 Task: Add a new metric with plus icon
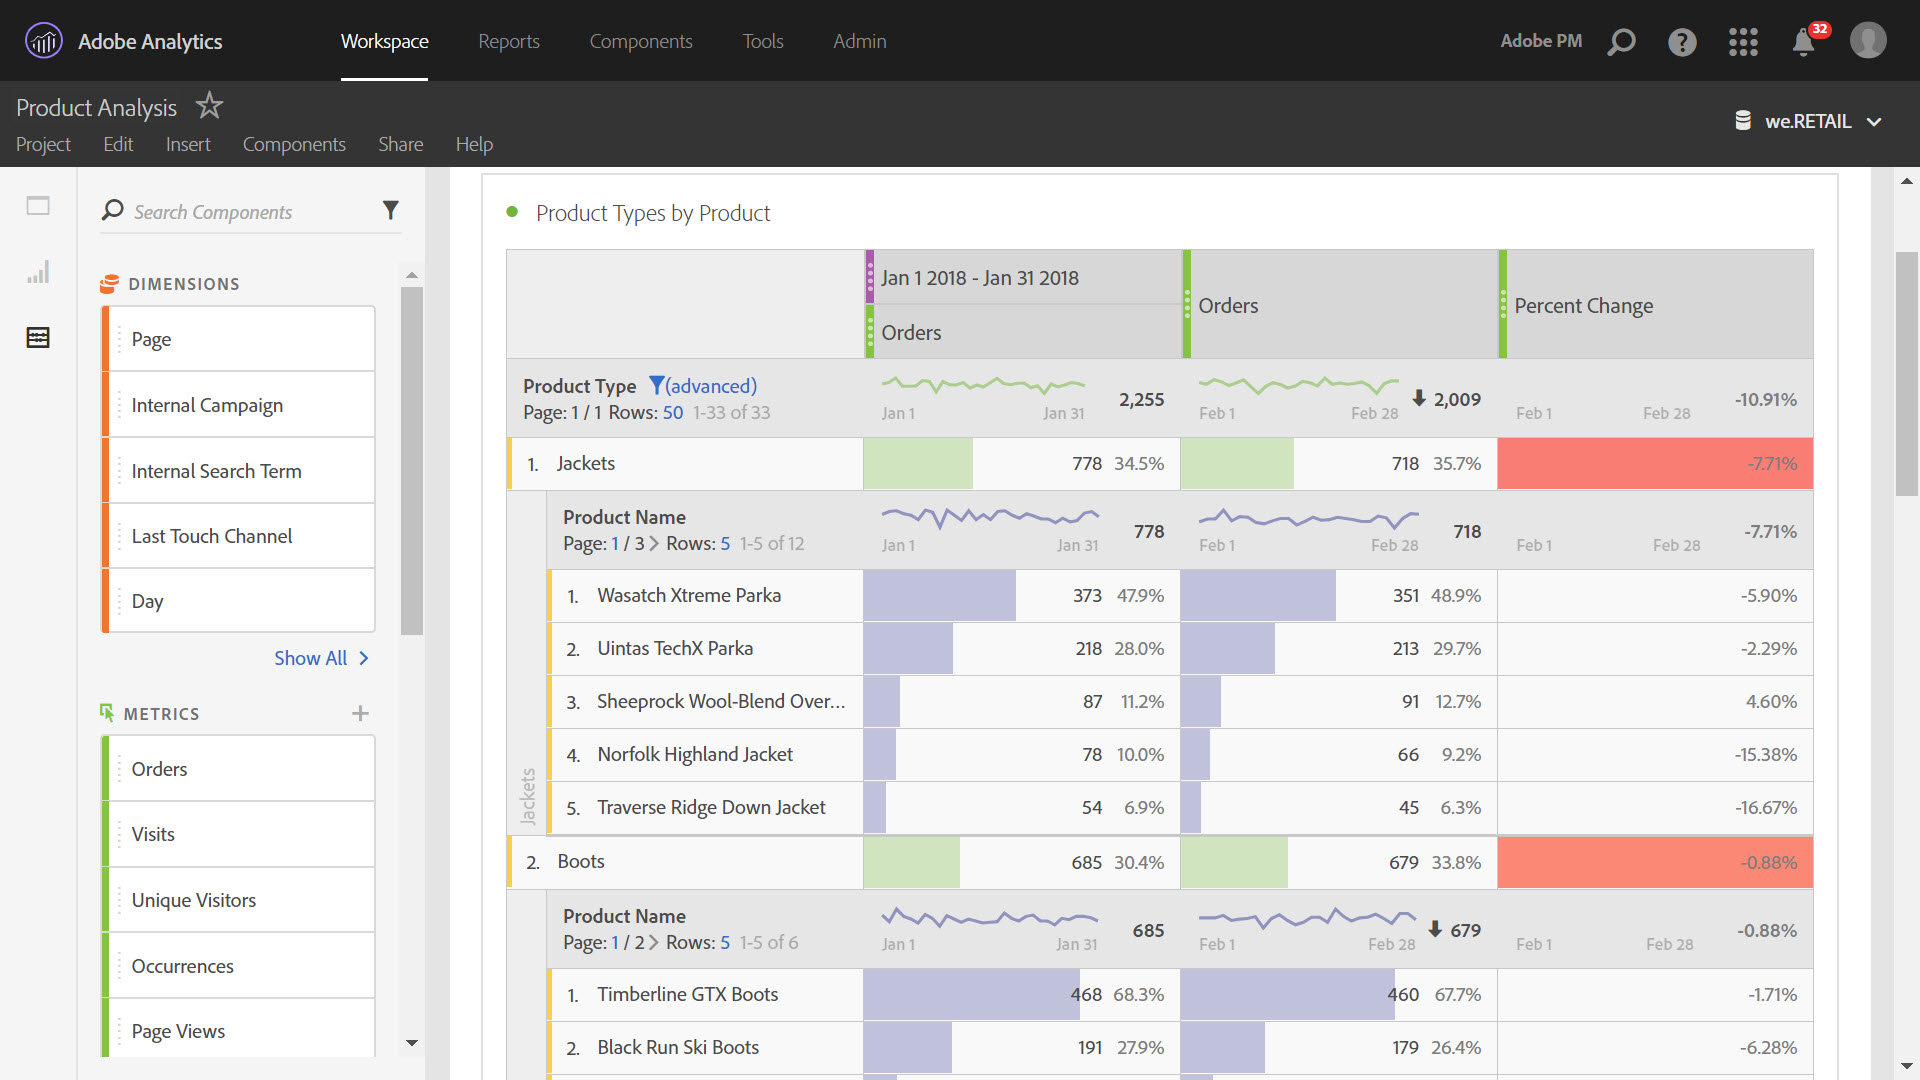click(x=360, y=713)
